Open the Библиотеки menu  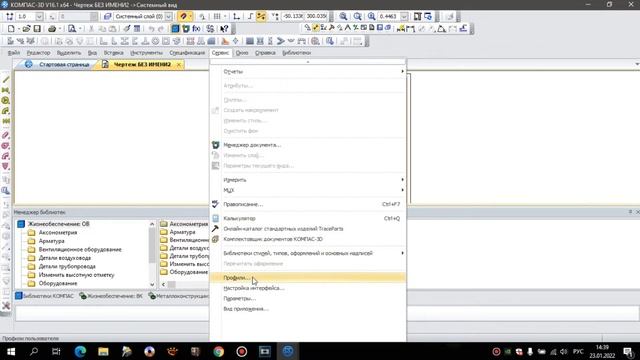coord(296,53)
